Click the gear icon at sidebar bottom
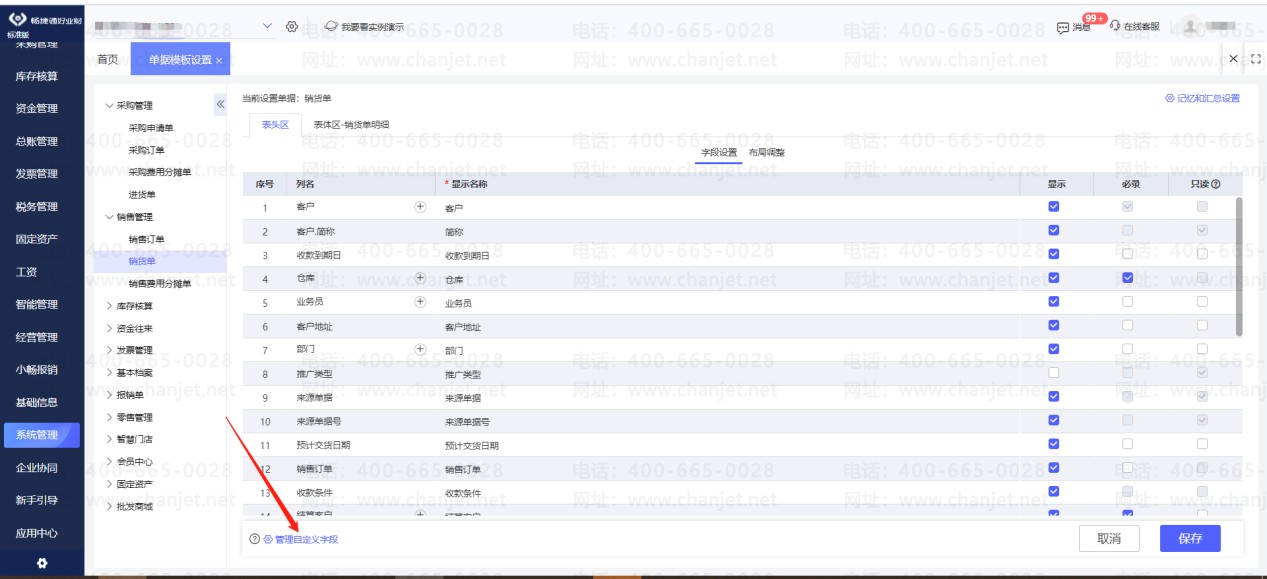Image resolution: width=1267 pixels, height=579 pixels. pyautogui.click(x=42, y=564)
